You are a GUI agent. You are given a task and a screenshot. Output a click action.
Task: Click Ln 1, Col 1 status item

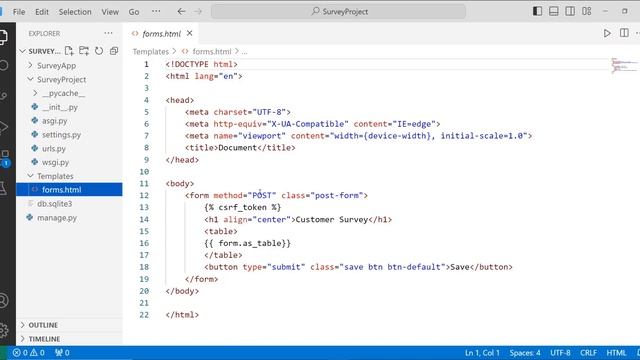click(x=482, y=353)
